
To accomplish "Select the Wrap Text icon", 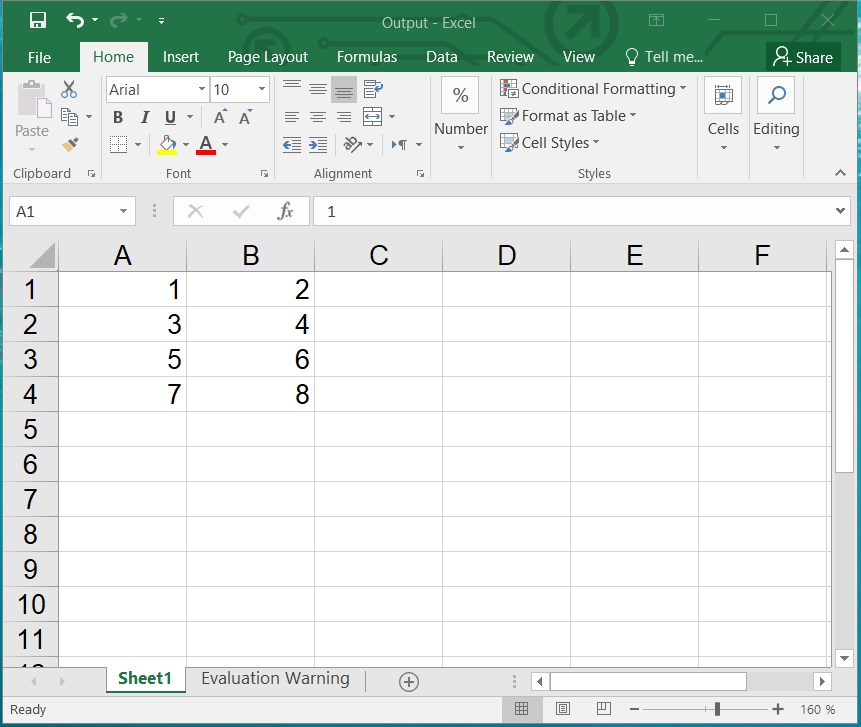I will 372,89.
